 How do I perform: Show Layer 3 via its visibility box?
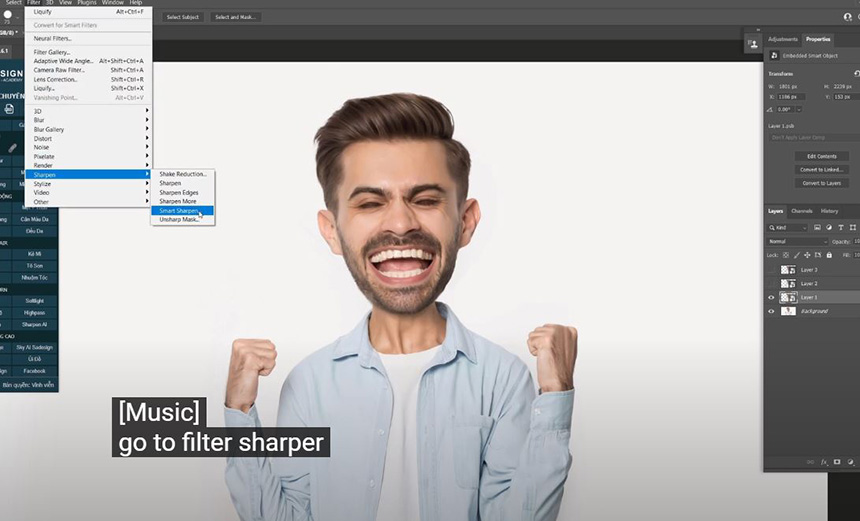click(x=771, y=270)
